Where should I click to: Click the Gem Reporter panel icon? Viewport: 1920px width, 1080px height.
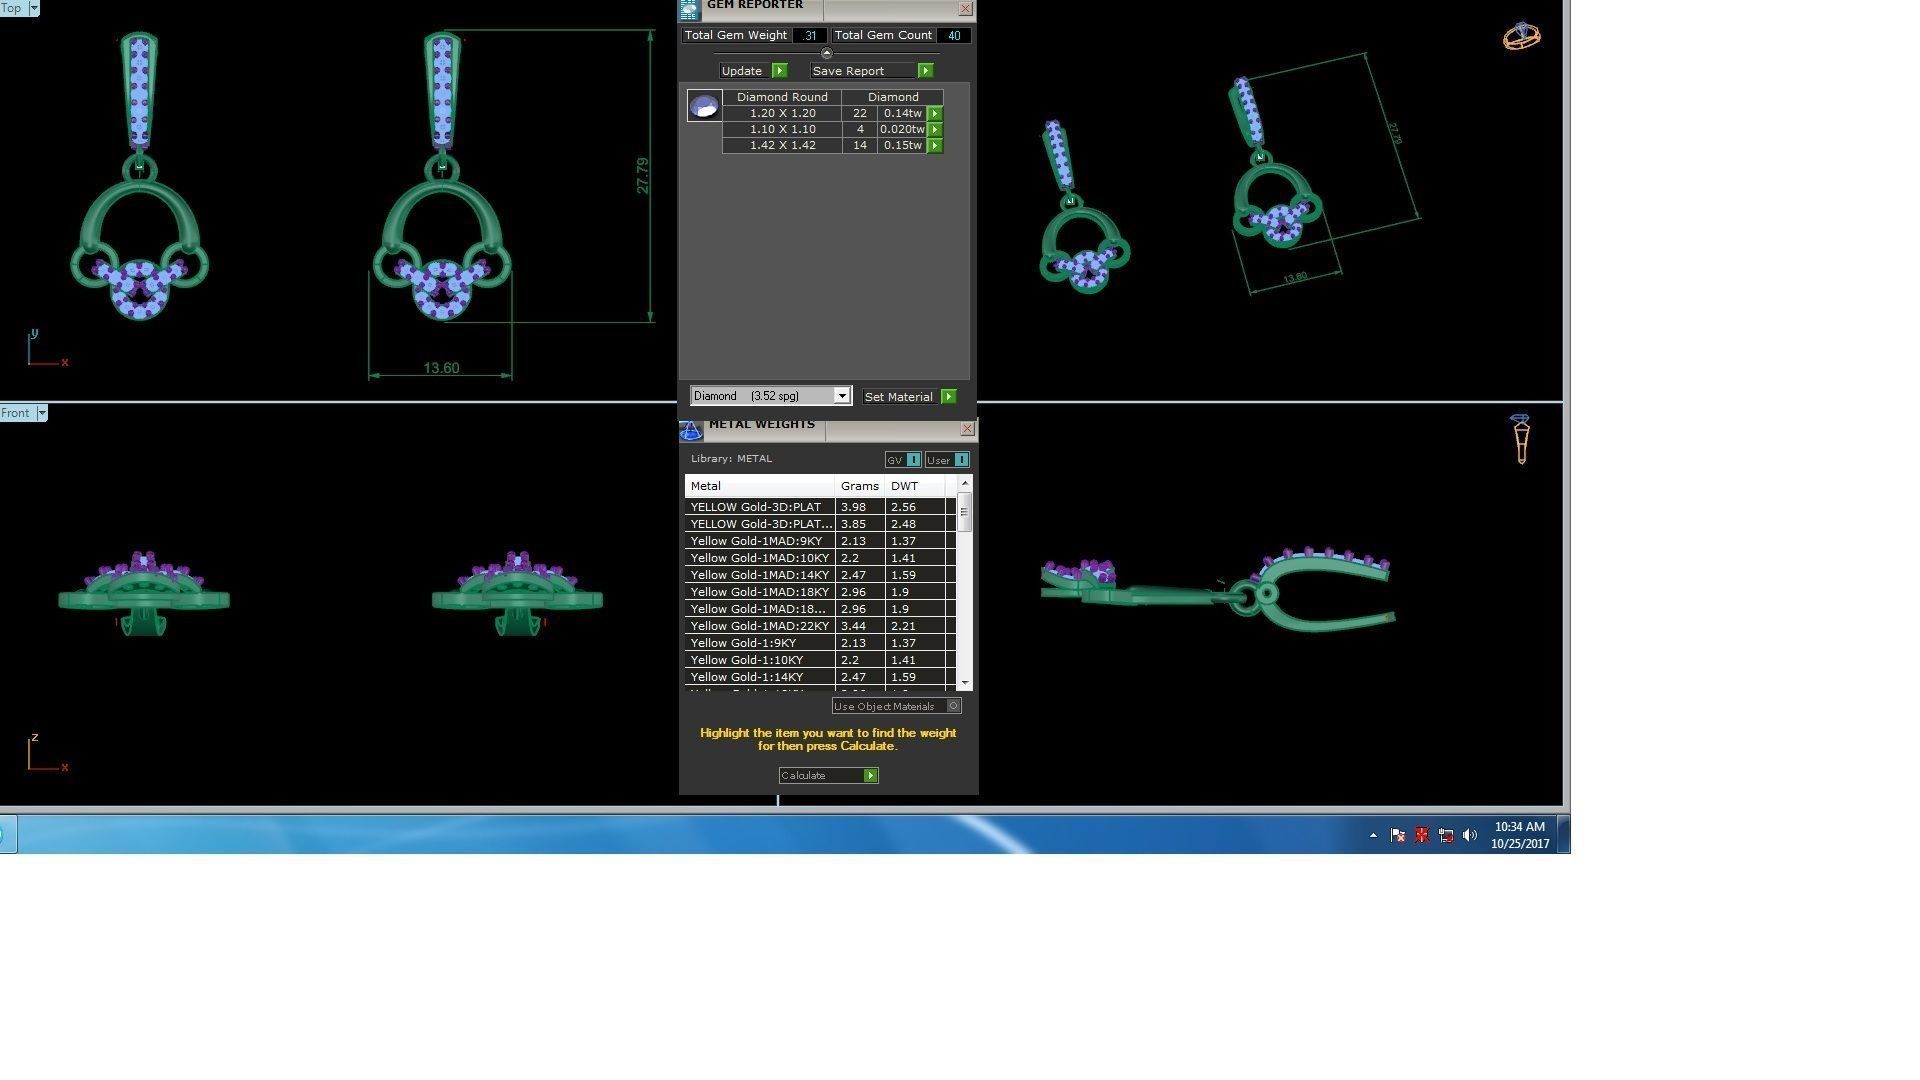(x=689, y=10)
